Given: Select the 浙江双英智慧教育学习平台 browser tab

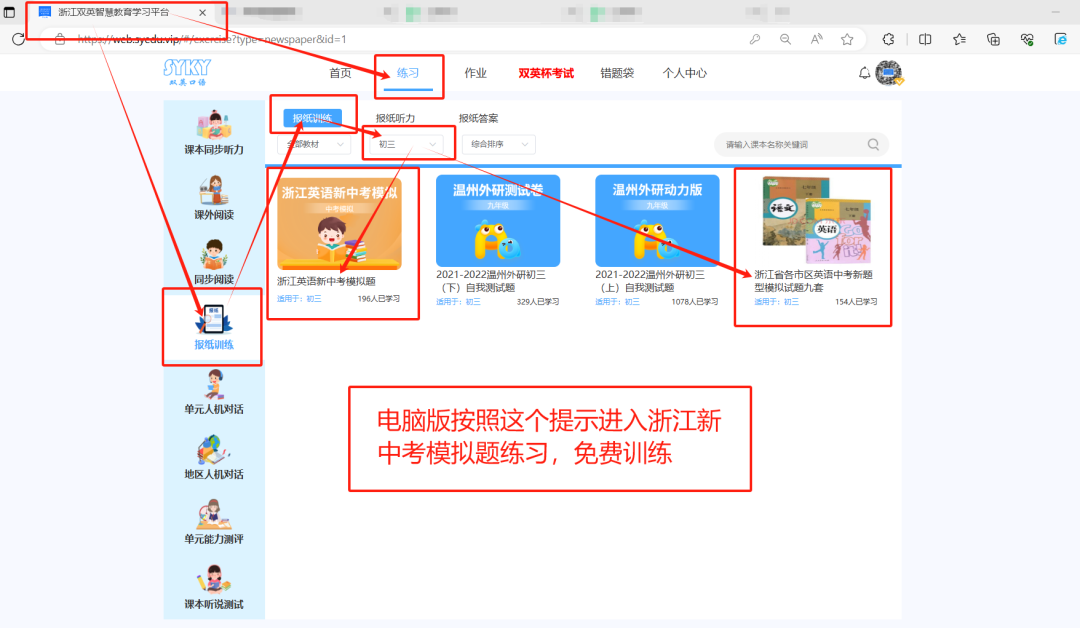Looking at the screenshot, I should coord(123,12).
